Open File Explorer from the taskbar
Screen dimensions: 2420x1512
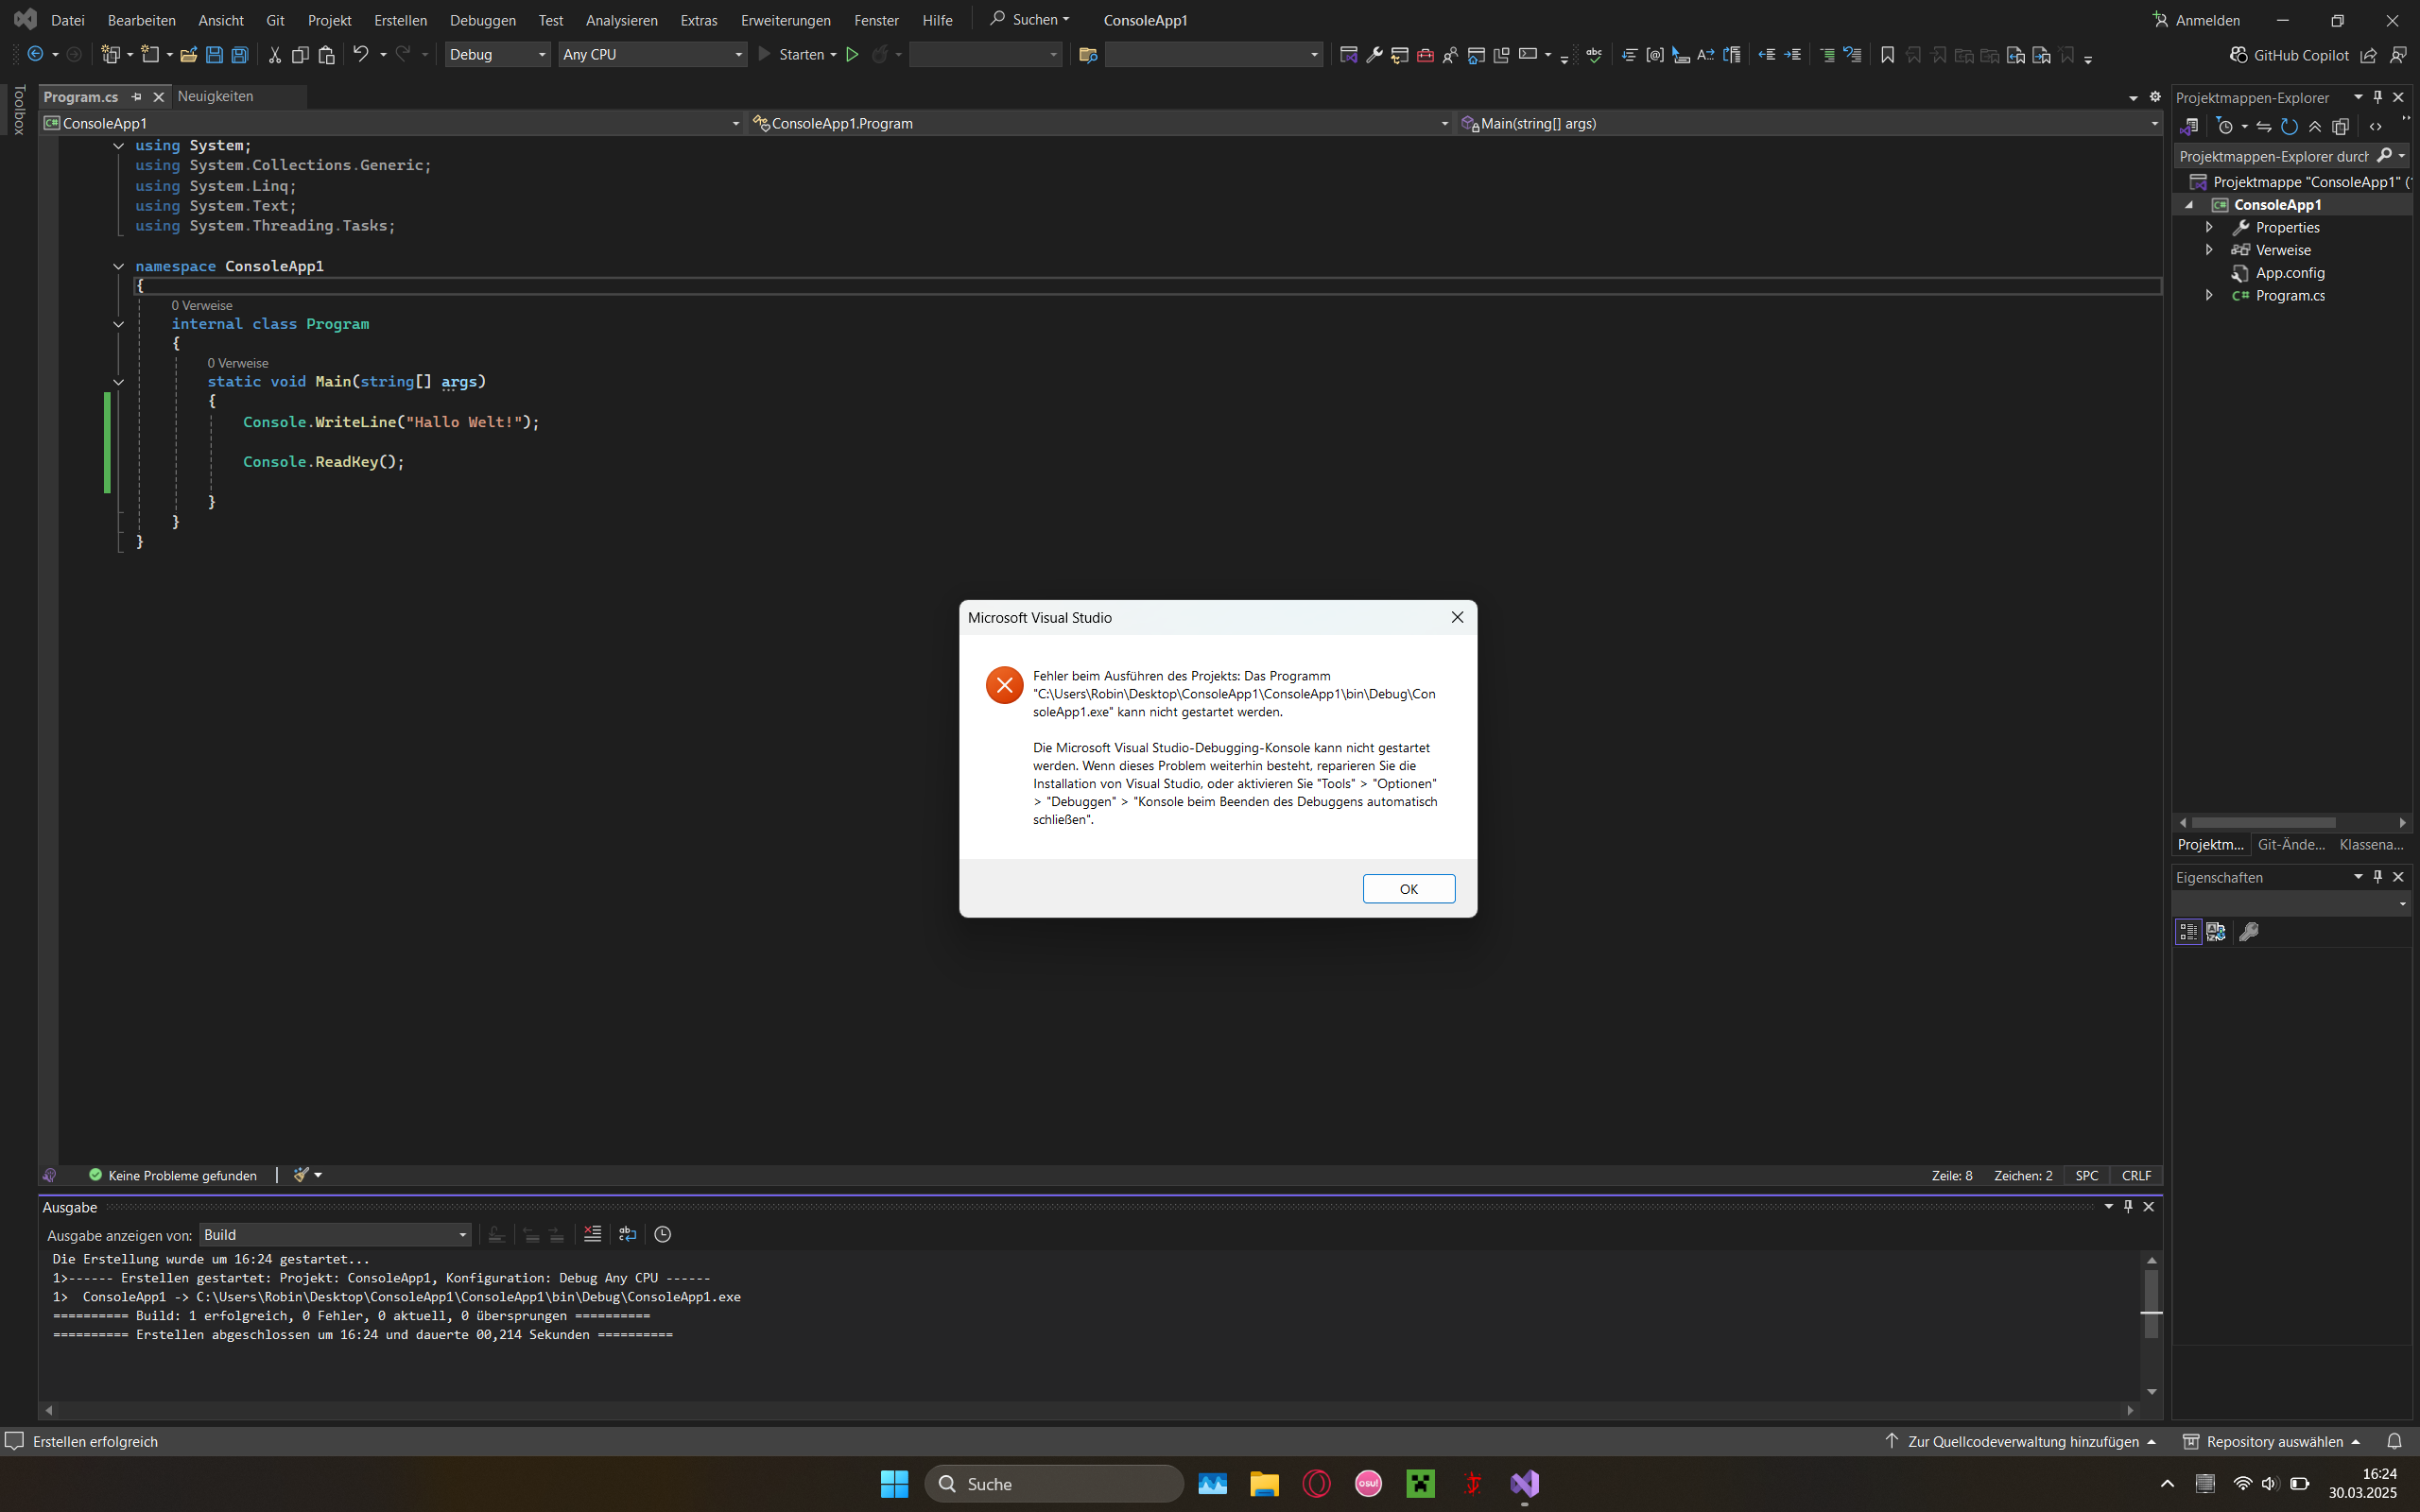[x=1264, y=1484]
